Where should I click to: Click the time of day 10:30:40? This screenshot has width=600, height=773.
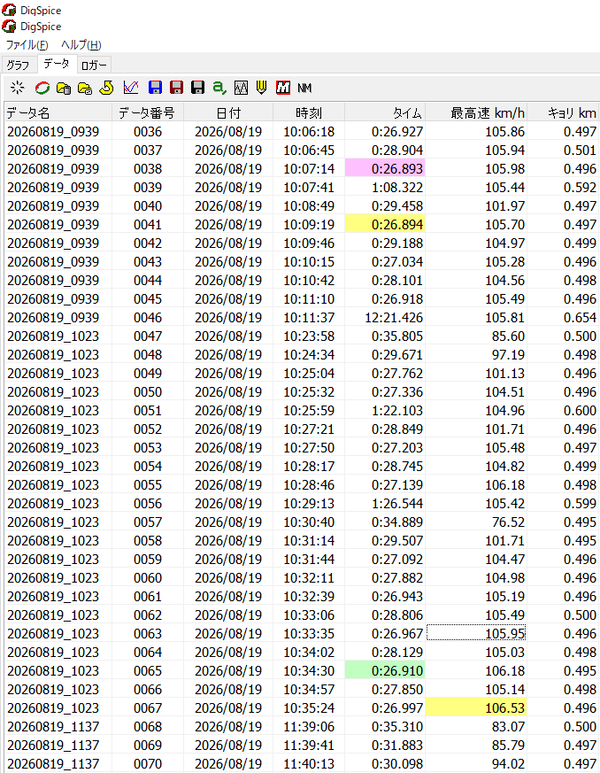(x=309, y=522)
